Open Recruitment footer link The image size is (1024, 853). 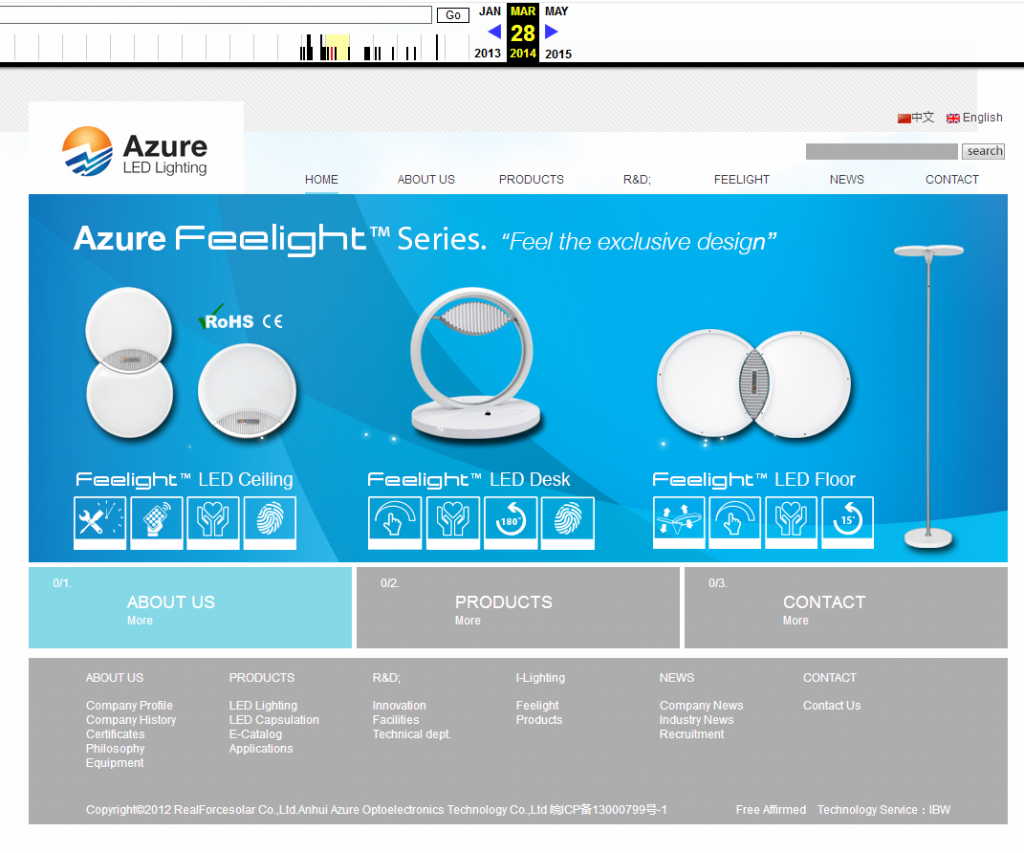(x=692, y=734)
